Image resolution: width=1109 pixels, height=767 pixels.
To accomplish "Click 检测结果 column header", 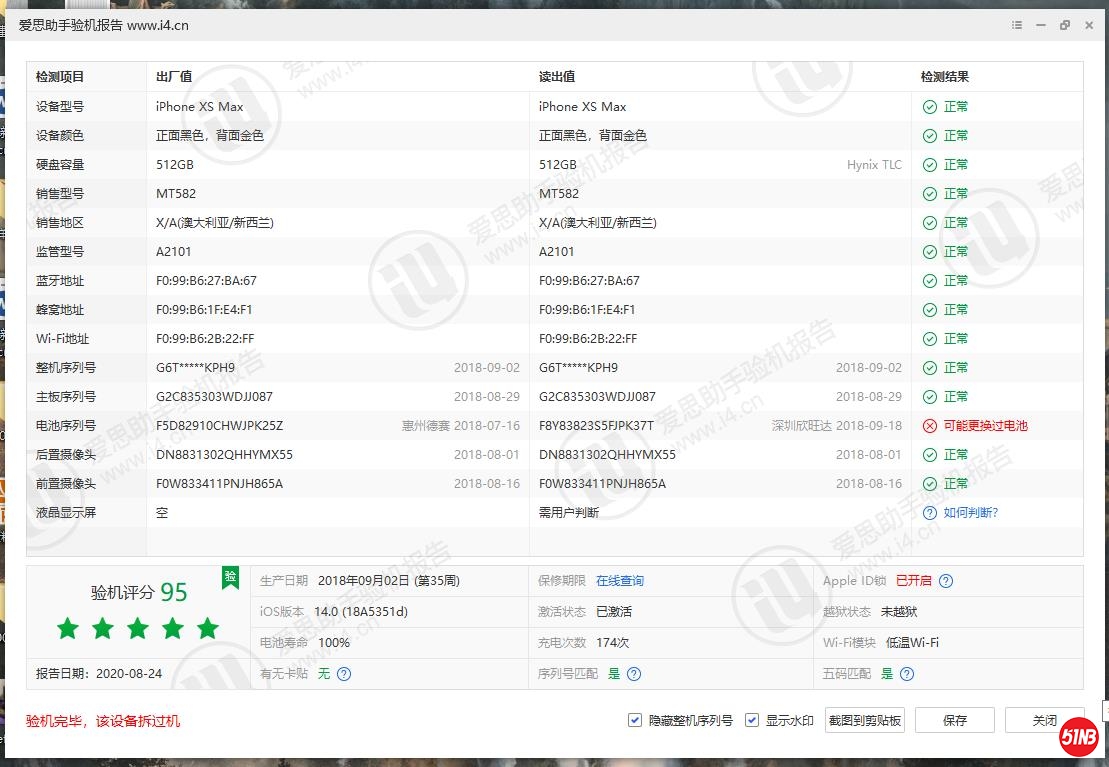I will [x=945, y=77].
